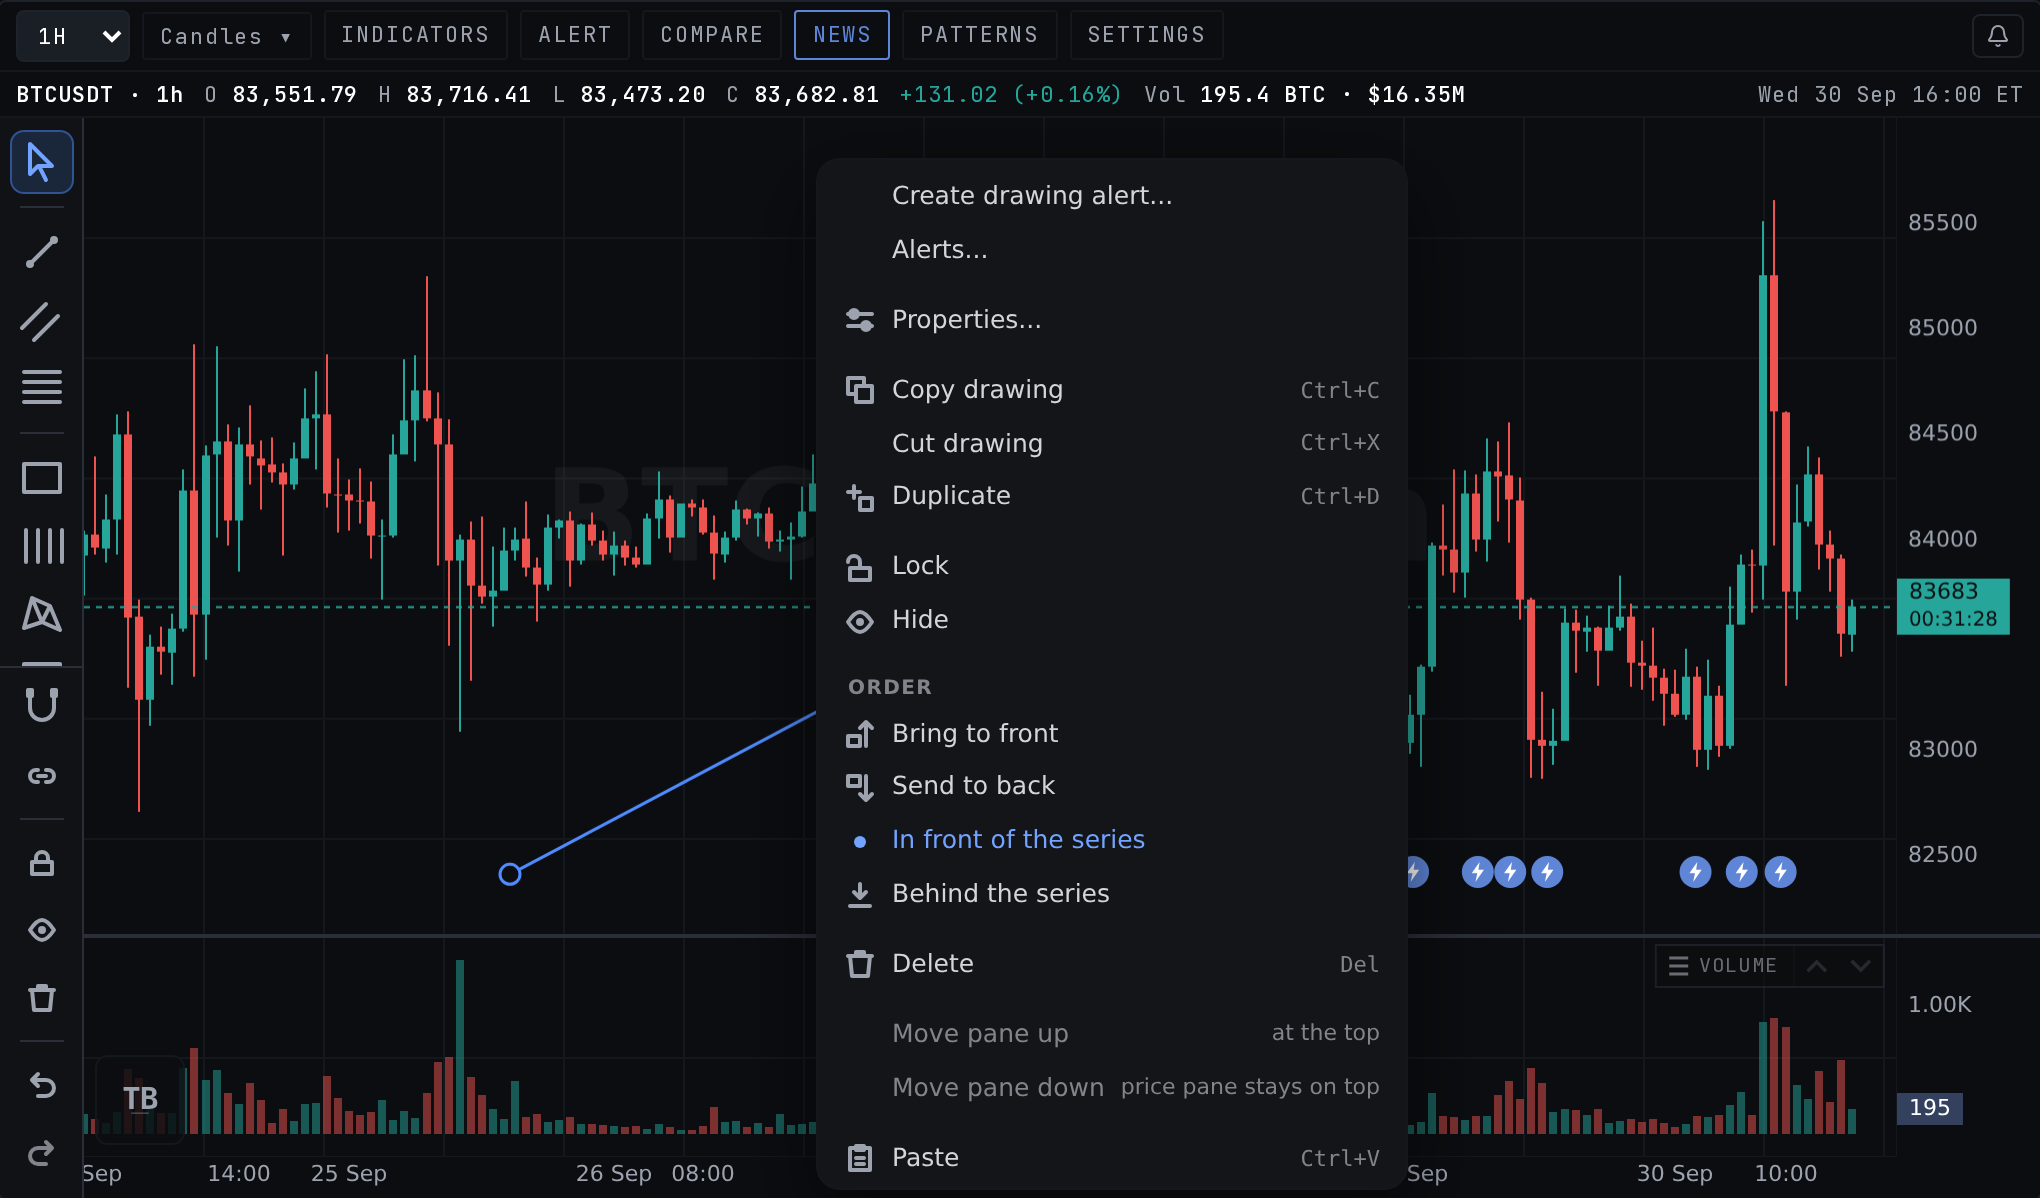Toggle the sidebar eye visibility icon
This screenshot has width=2040, height=1198.
[x=42, y=930]
